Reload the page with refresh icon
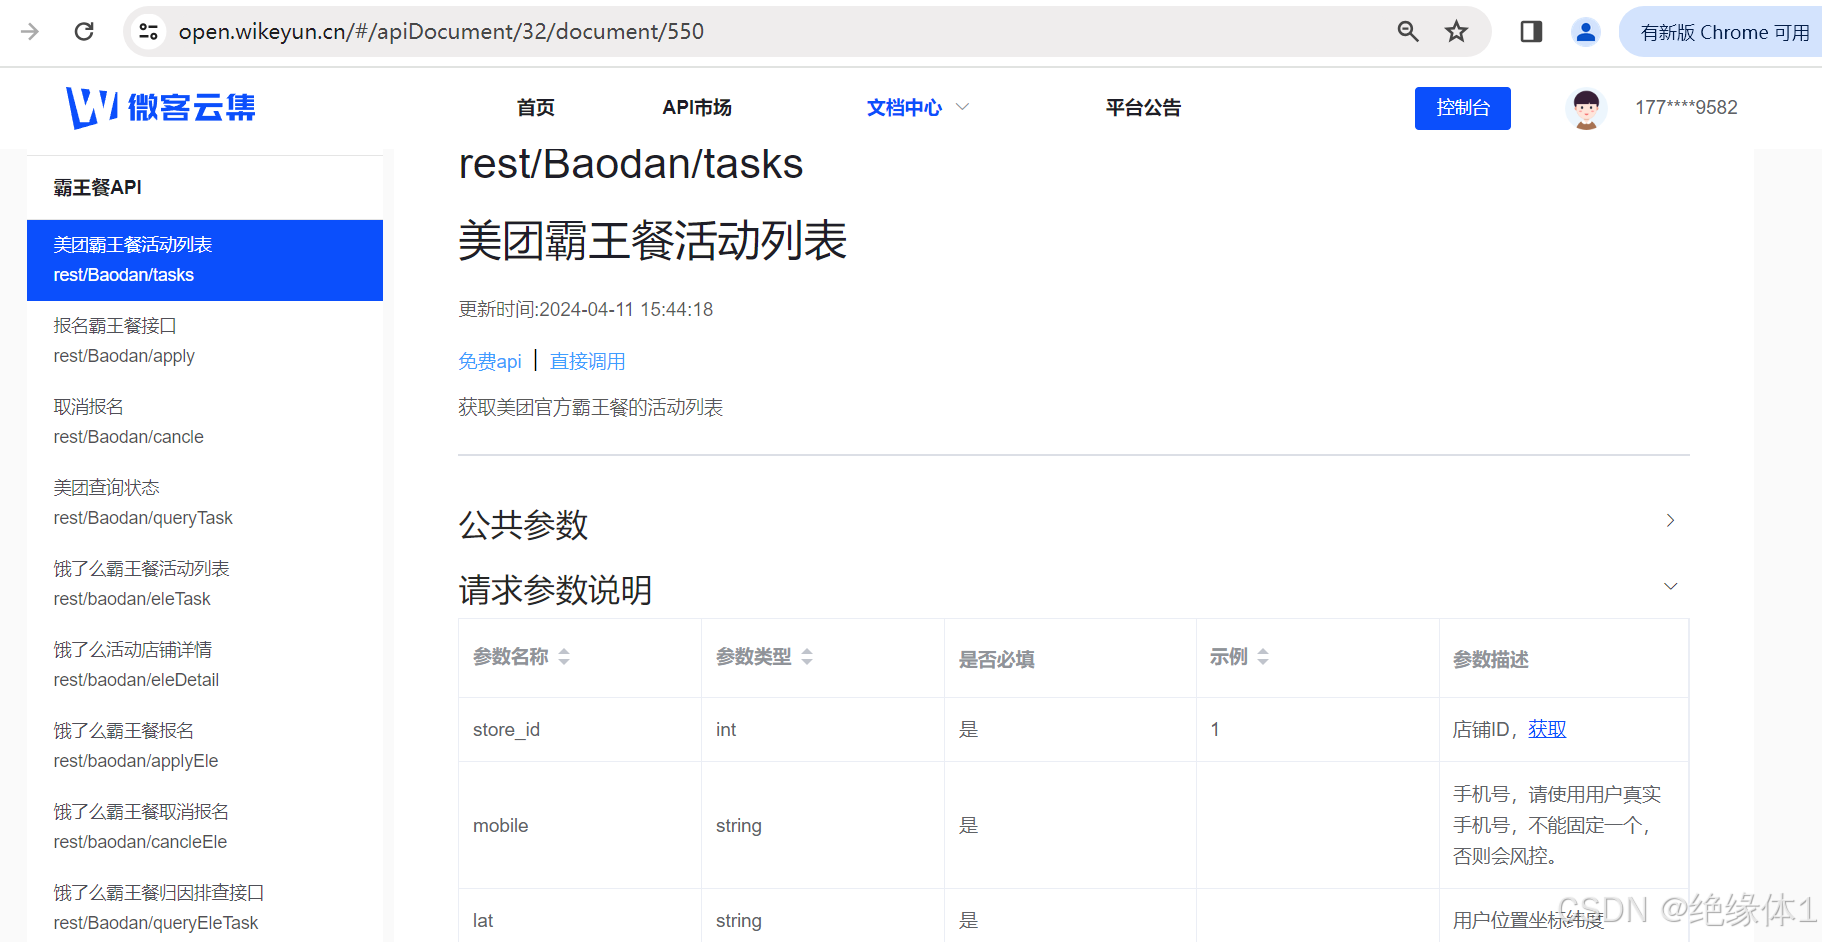 click(84, 31)
